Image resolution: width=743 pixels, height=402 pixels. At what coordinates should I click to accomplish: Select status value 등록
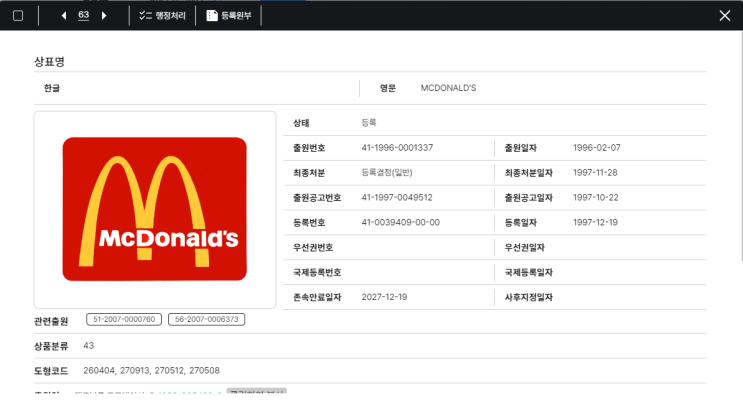pyautogui.click(x=369, y=123)
